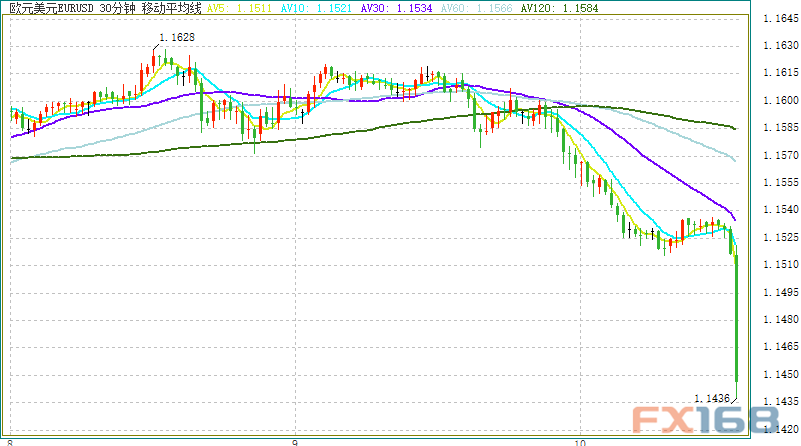Viewport: 801px width, 446px height.
Task: Click the 1.1615 price axis label
Action: pyautogui.click(x=781, y=73)
